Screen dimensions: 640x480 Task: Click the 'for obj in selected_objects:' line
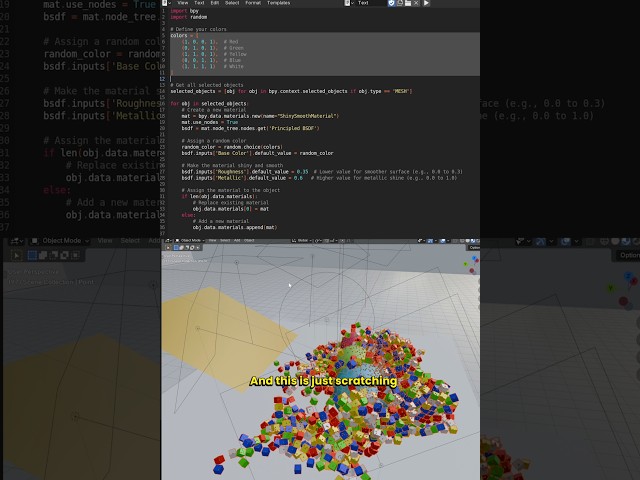209,104
